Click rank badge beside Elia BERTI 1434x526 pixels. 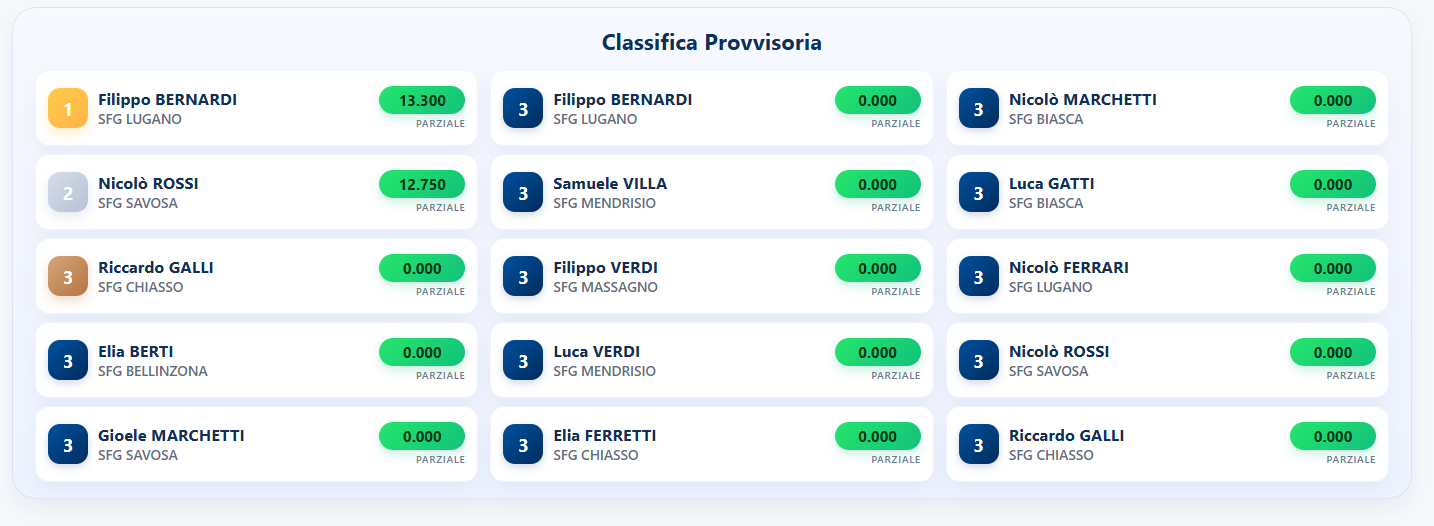click(68, 360)
